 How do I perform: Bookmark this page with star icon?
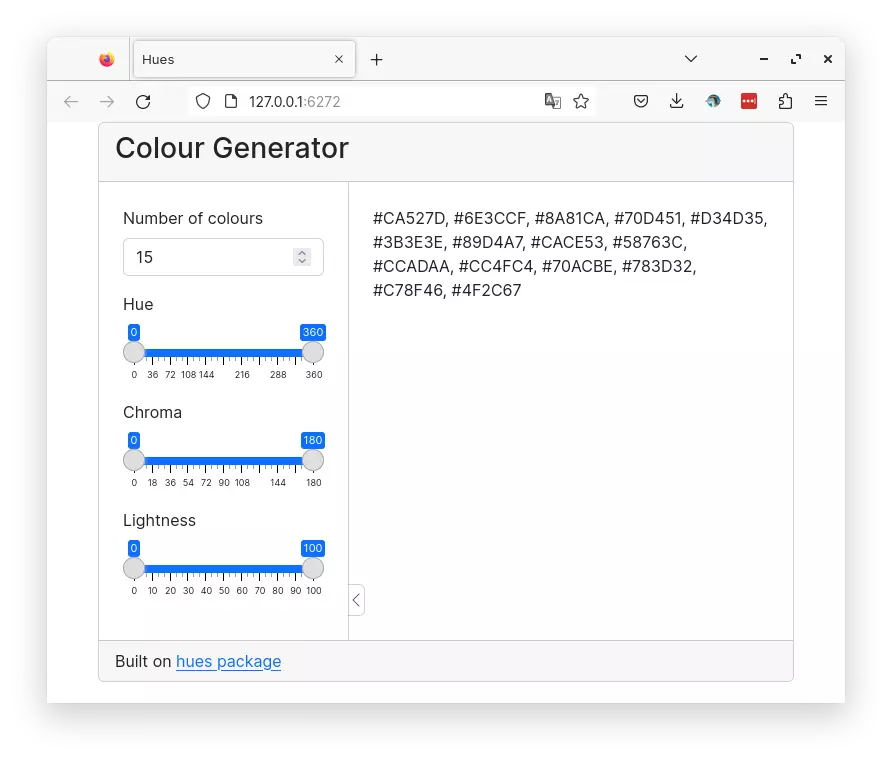point(581,101)
